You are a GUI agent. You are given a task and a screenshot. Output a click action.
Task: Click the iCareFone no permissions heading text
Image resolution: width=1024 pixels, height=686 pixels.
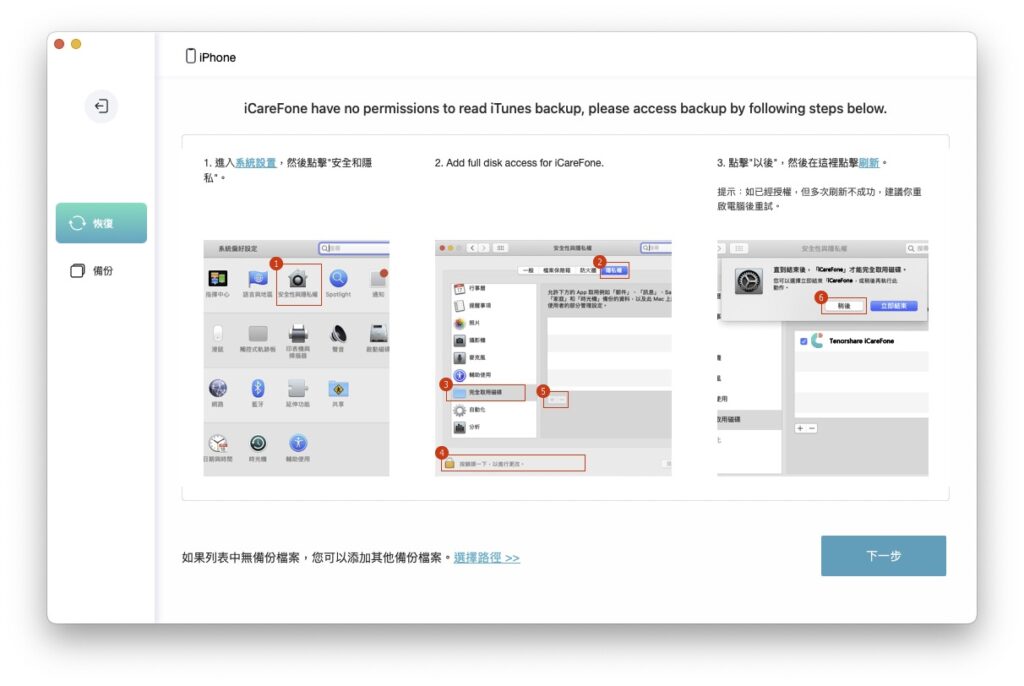[565, 108]
